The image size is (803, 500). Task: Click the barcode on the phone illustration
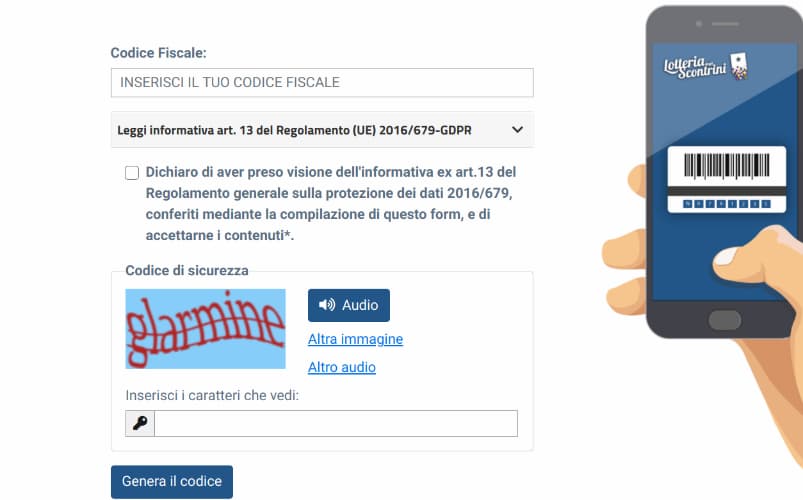click(727, 166)
